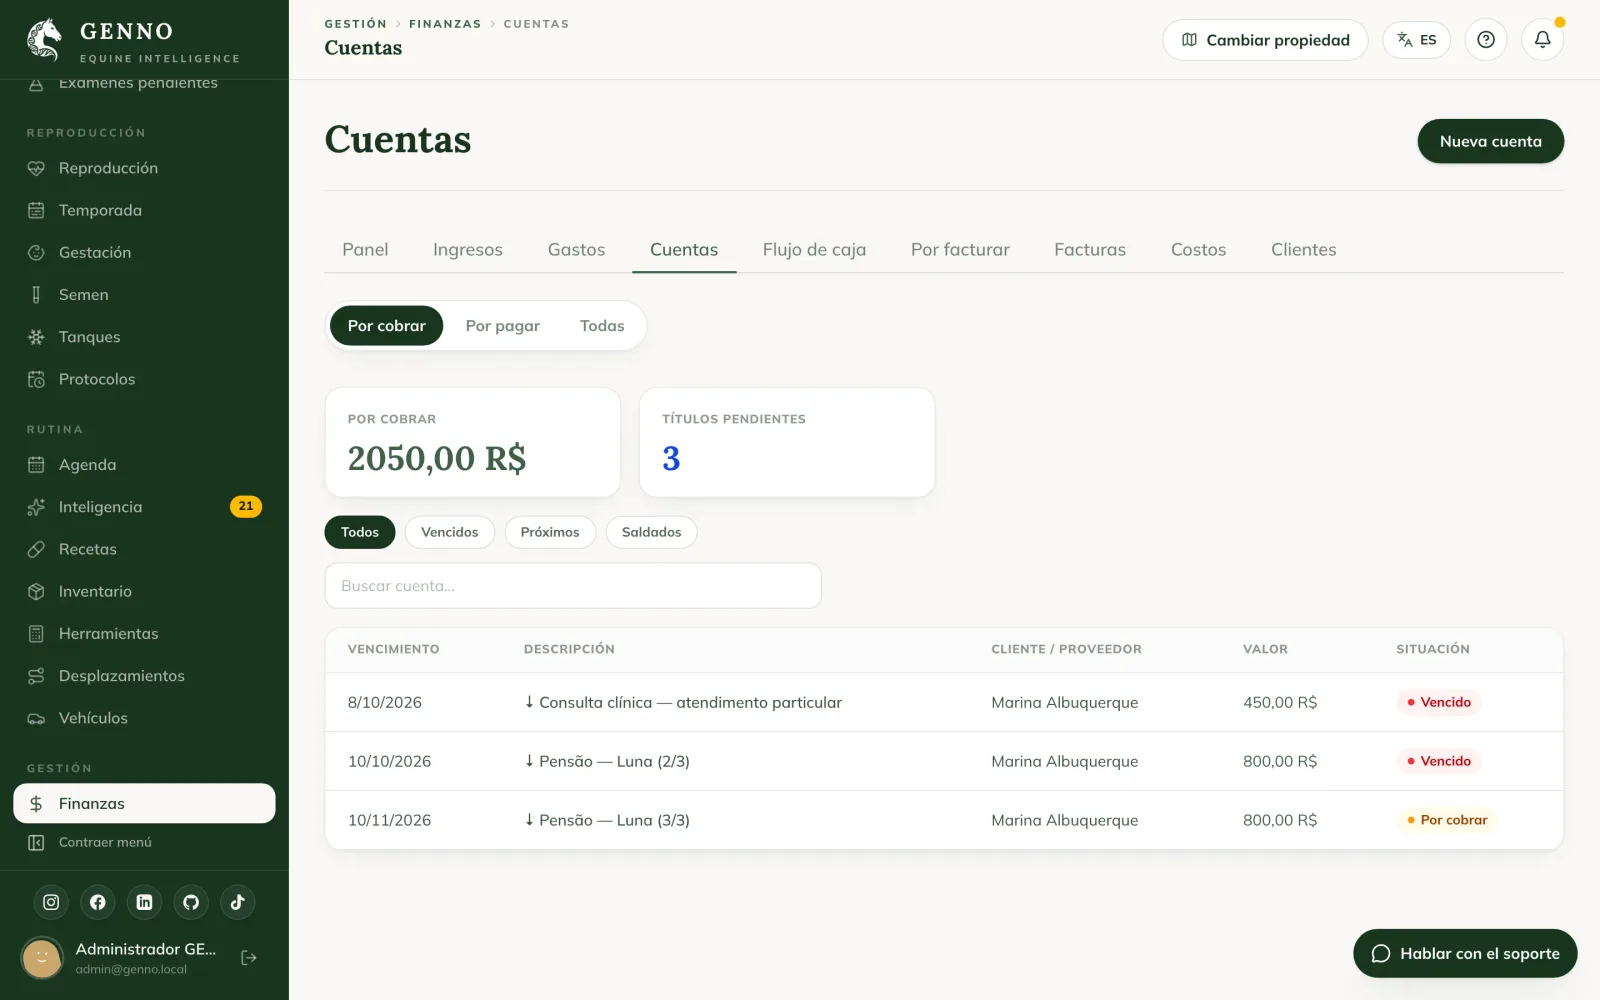Switch to the Panel tab

[365, 250]
